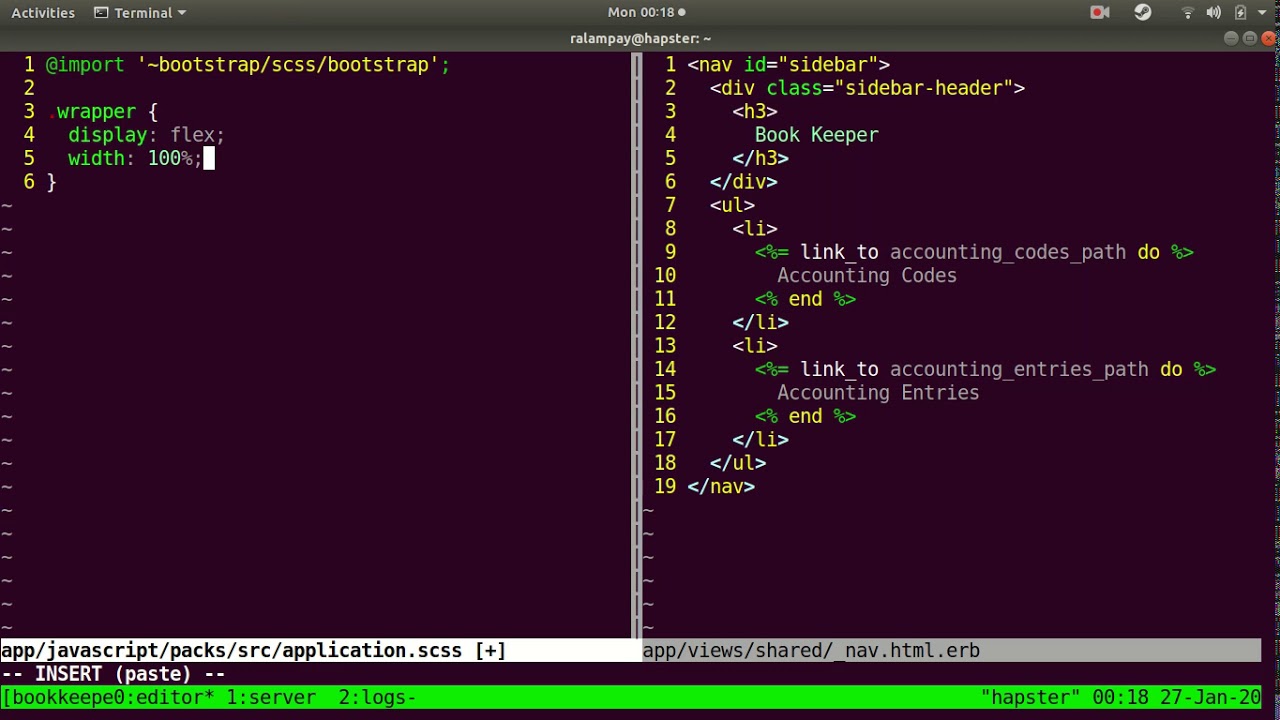Viewport: 1280px width, 720px height.
Task: Click the window title ralampay@hapster: ~
Action: (x=640, y=39)
